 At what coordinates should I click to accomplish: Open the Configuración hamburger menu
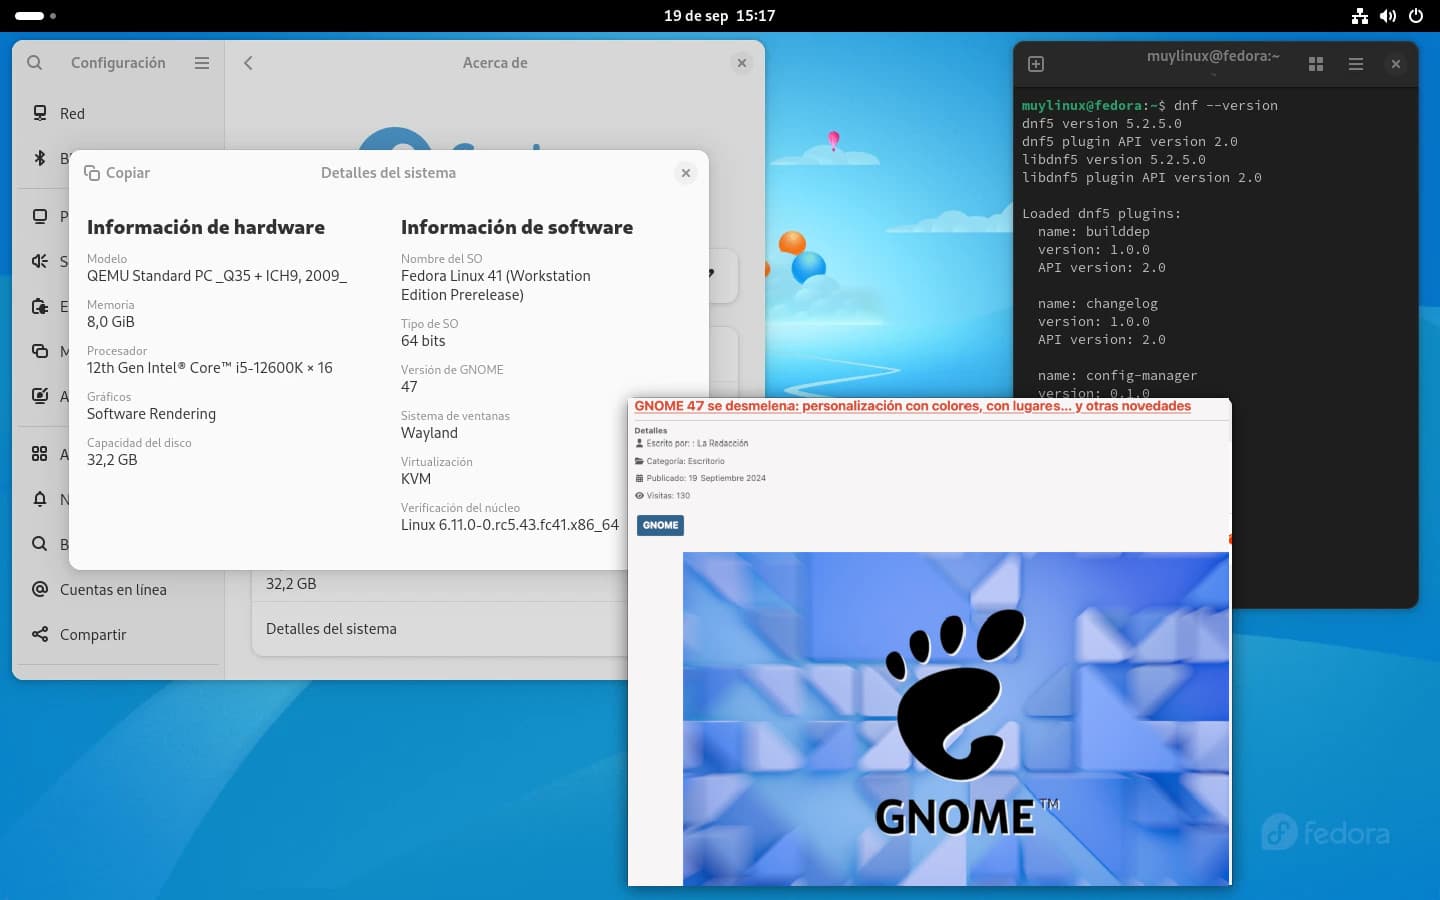click(x=202, y=63)
